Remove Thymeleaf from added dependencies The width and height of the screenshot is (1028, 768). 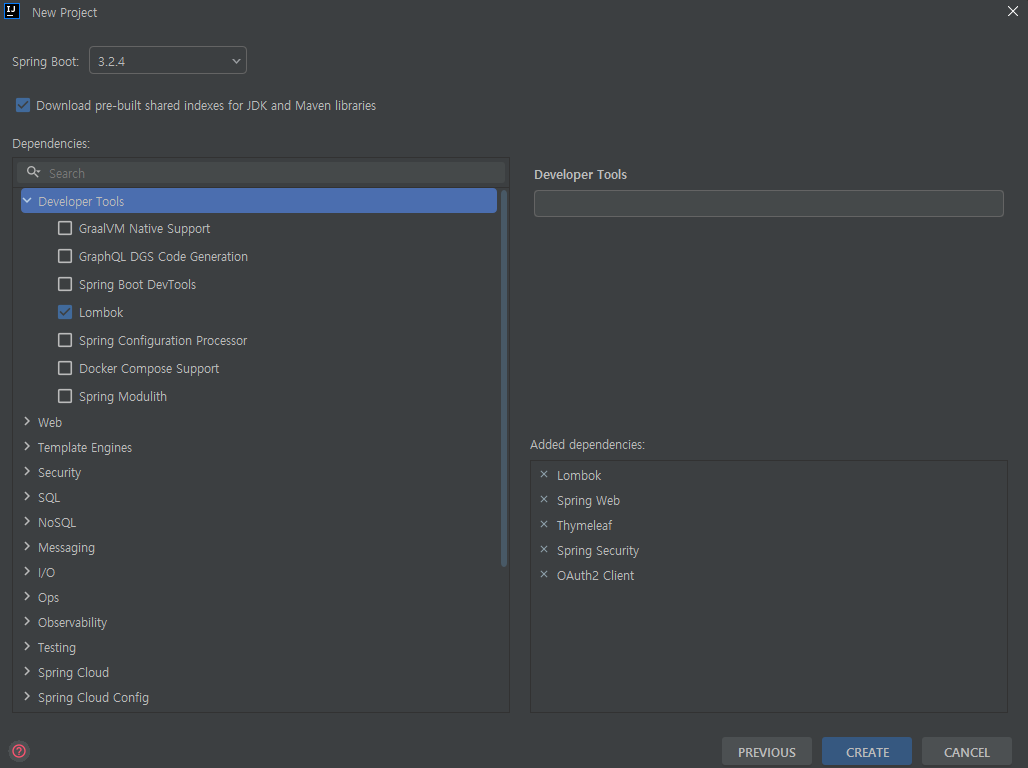[x=544, y=524]
